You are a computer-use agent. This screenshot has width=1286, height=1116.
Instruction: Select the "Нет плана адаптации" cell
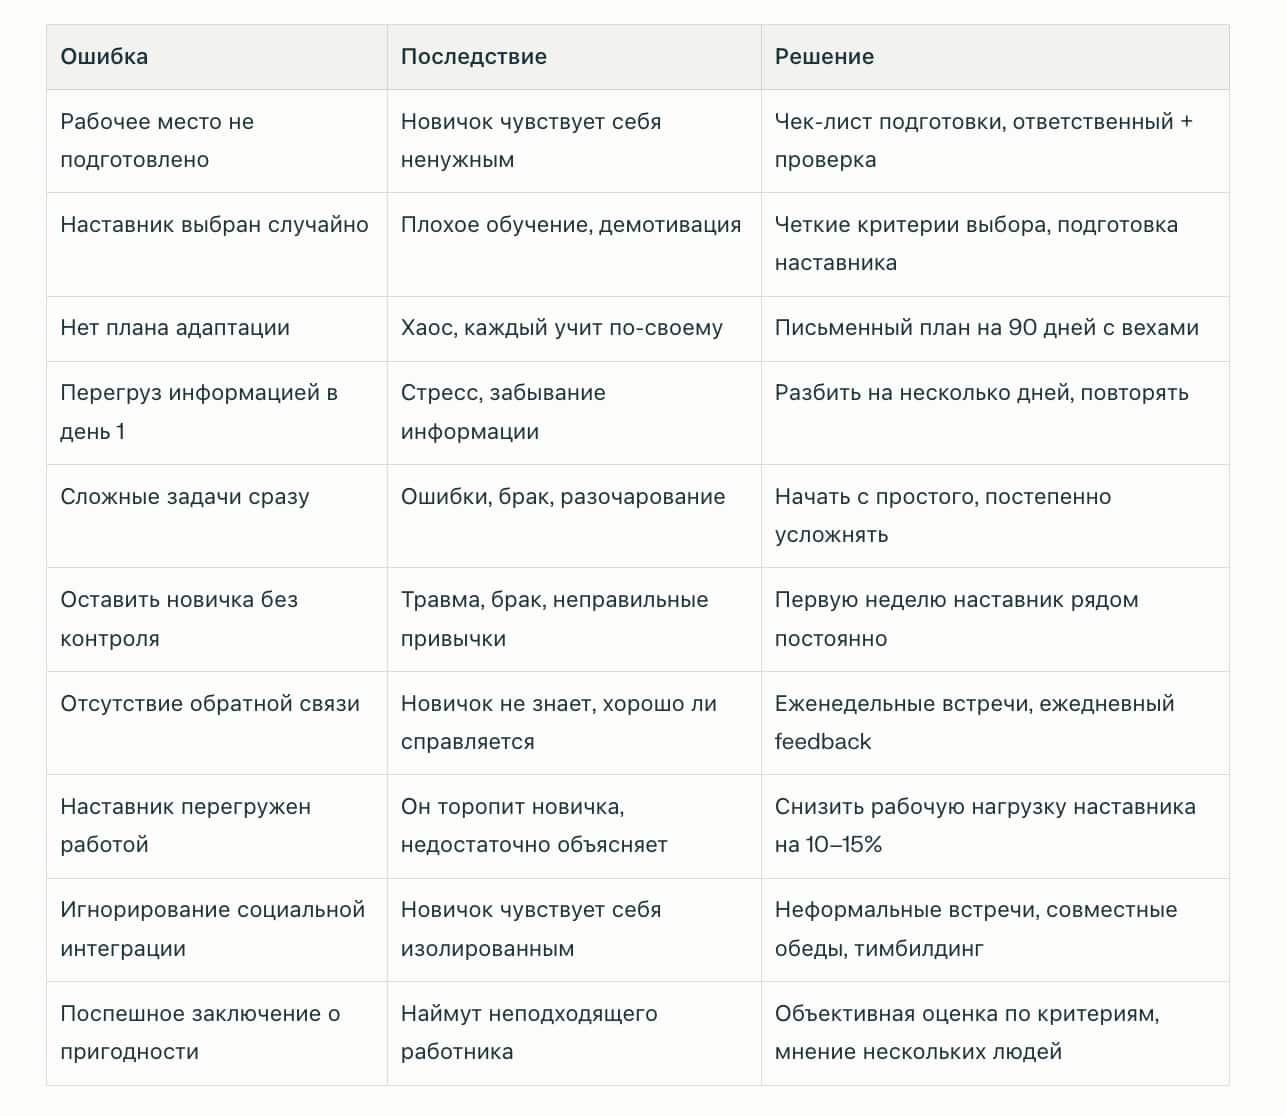click(x=175, y=328)
